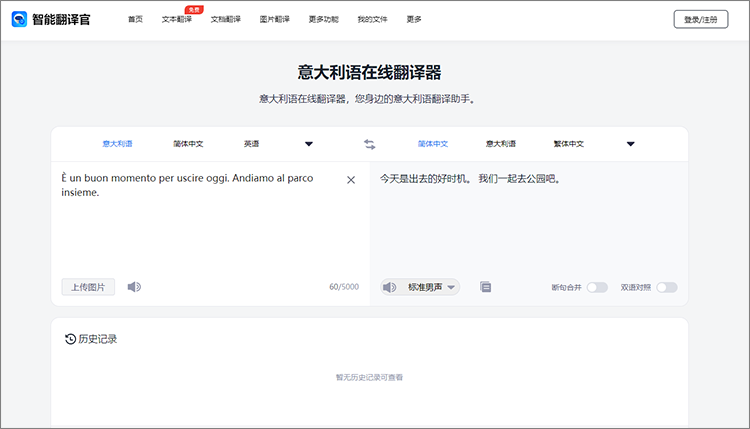The width and height of the screenshot is (750, 429).
Task: Play audio of the source text
Action: (x=134, y=287)
